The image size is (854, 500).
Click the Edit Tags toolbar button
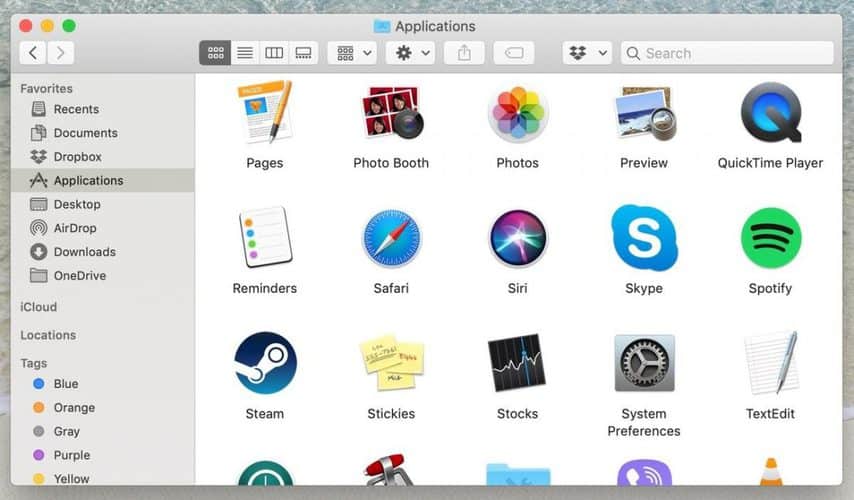[x=514, y=53]
